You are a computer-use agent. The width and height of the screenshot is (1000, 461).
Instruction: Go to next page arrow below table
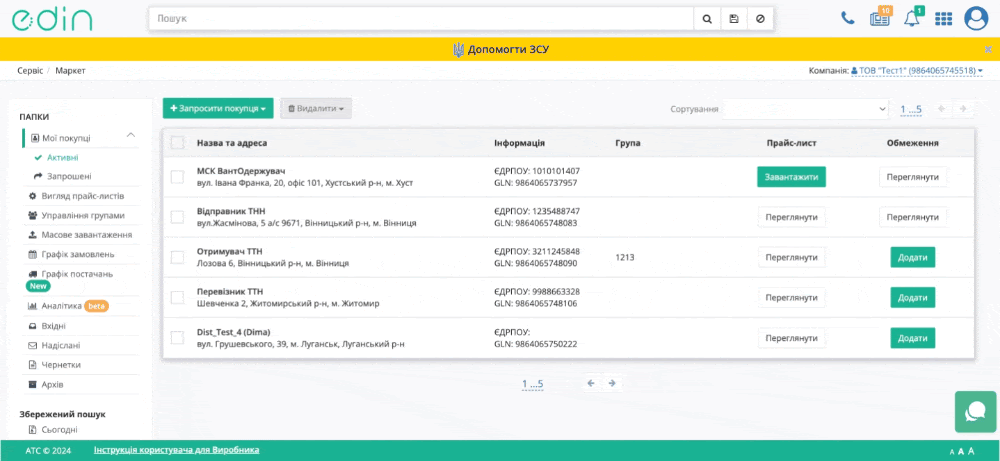pos(612,383)
